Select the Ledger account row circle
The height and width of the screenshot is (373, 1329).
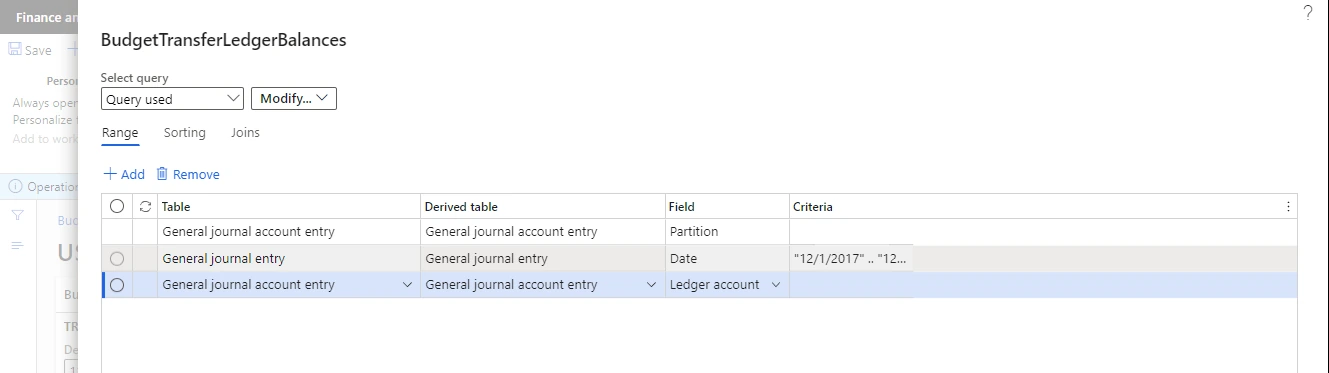click(x=117, y=285)
